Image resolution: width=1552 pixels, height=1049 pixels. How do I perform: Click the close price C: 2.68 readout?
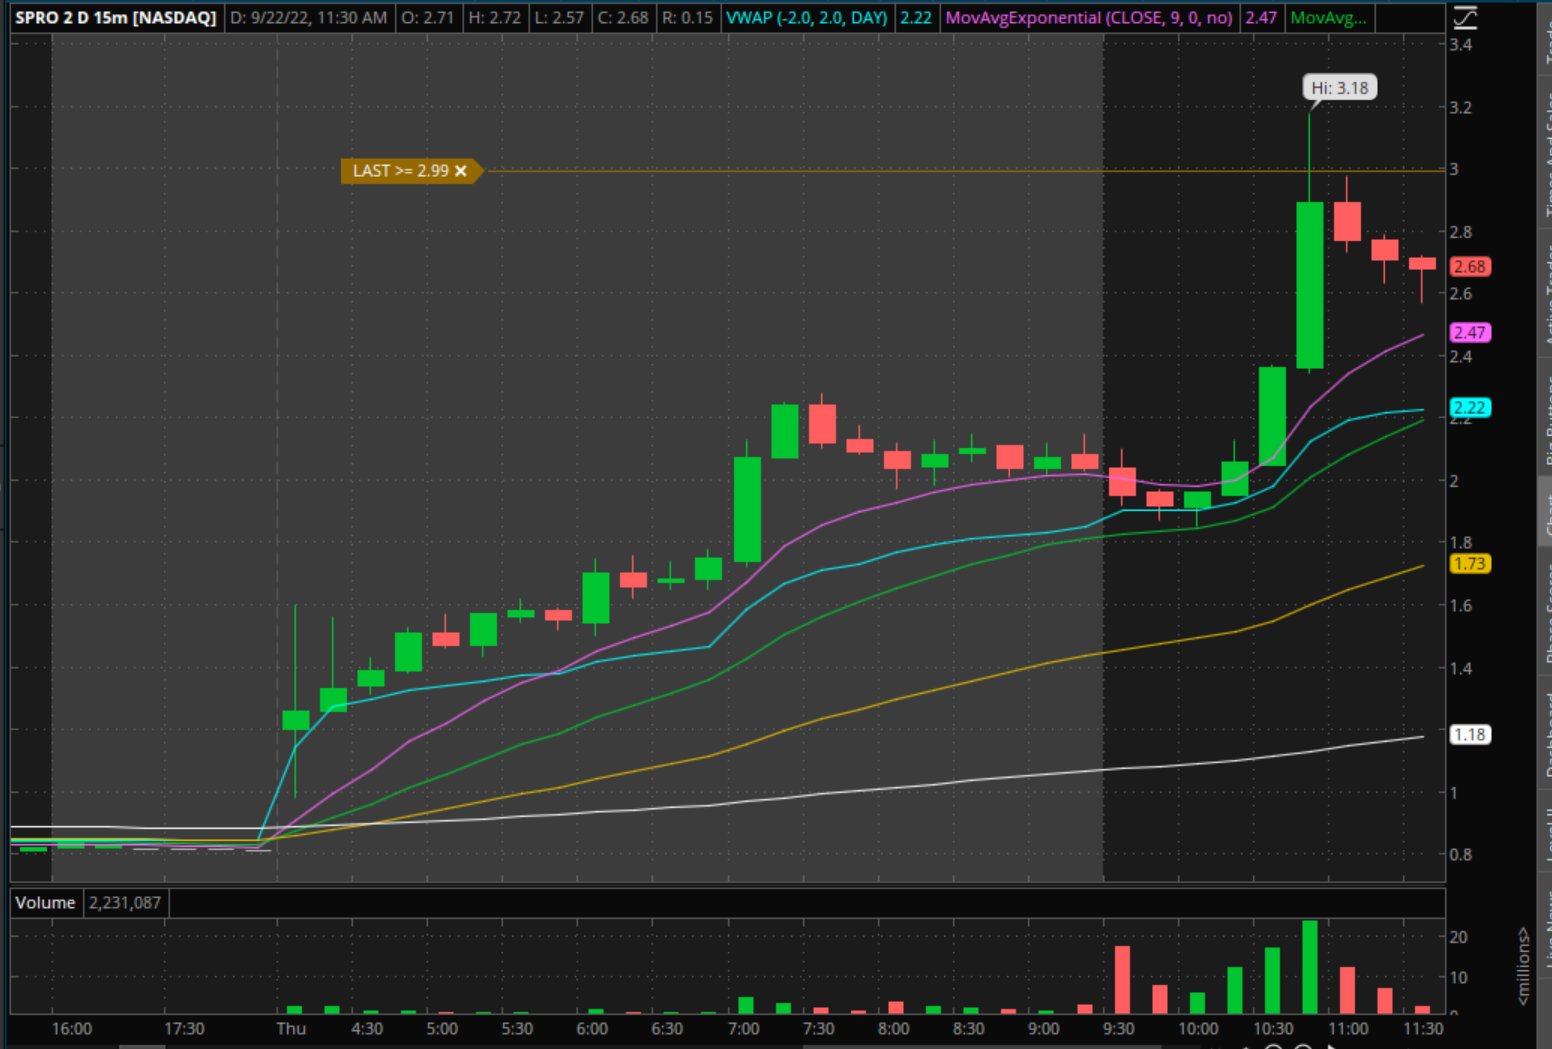pos(623,17)
